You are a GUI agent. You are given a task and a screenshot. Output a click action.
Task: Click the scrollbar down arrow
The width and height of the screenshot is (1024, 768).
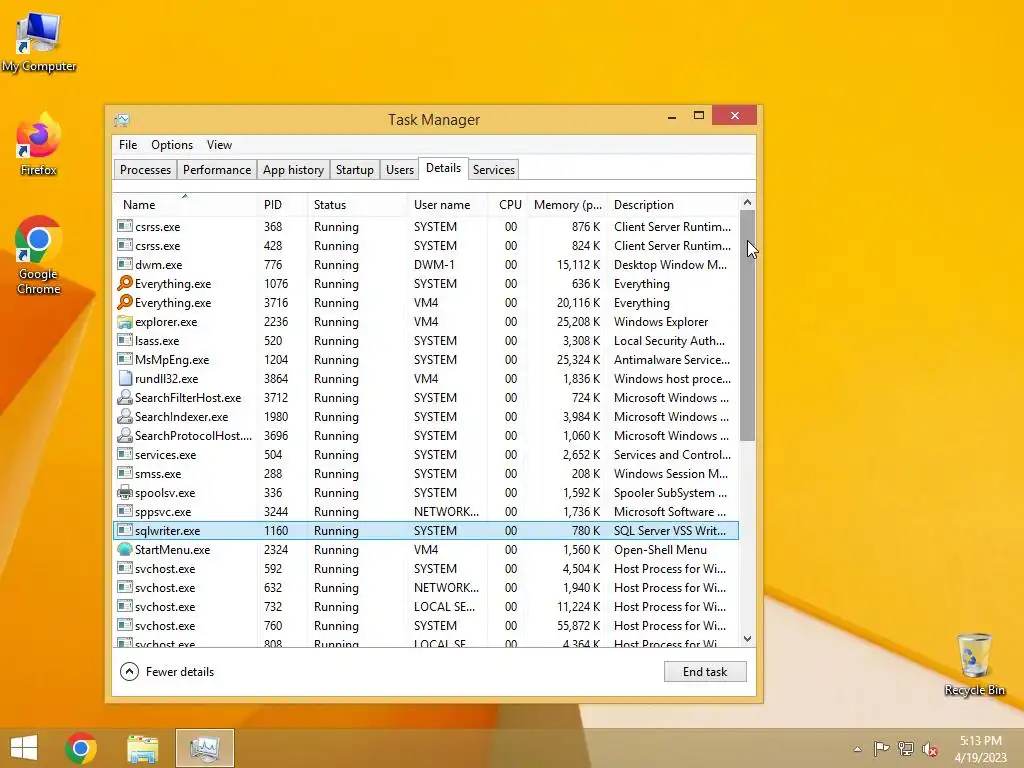(x=748, y=639)
